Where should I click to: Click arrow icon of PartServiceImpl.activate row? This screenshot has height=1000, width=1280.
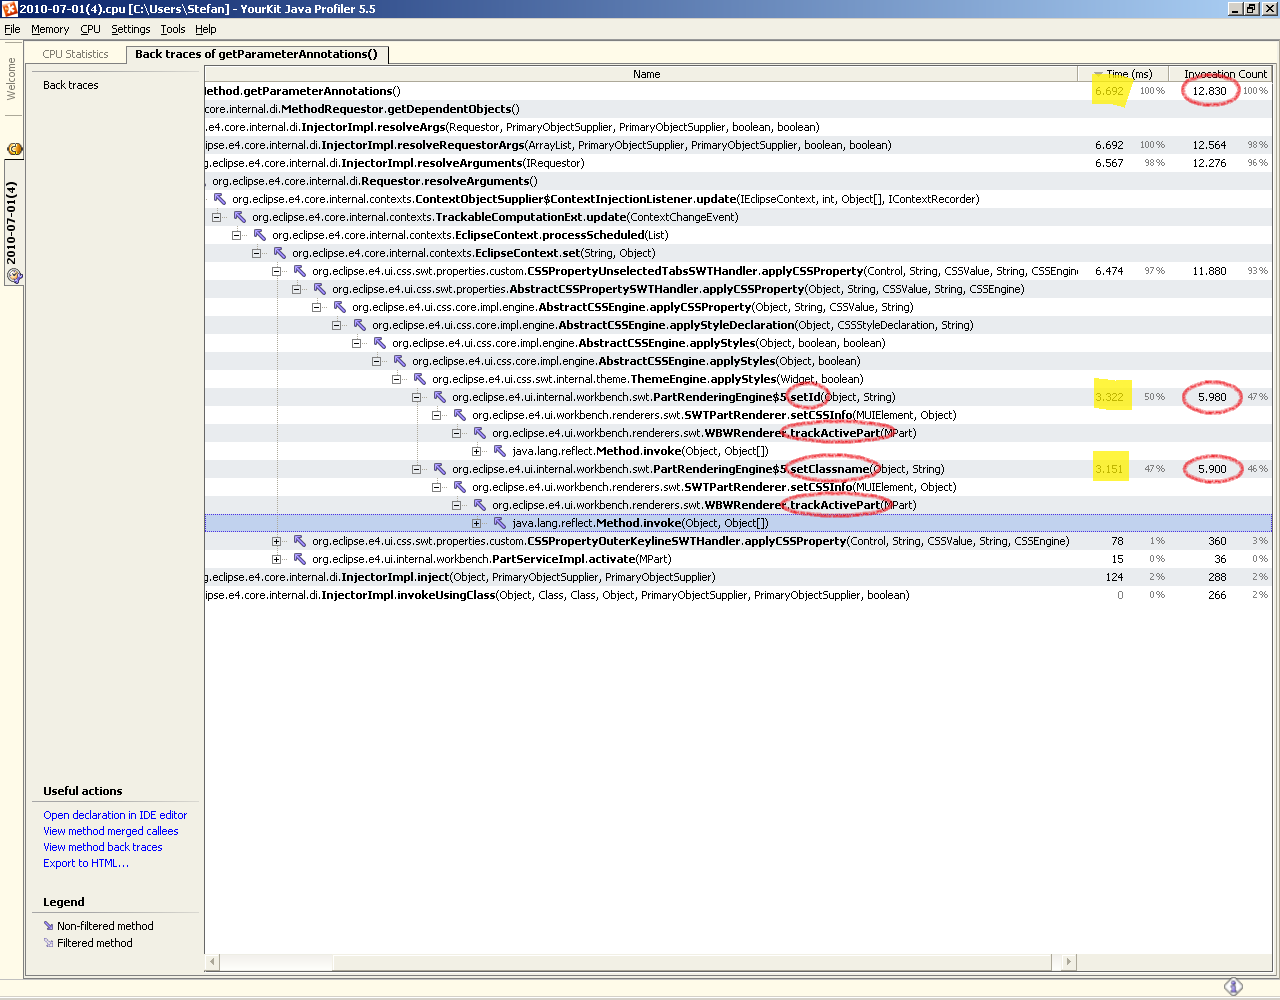tap(300, 559)
